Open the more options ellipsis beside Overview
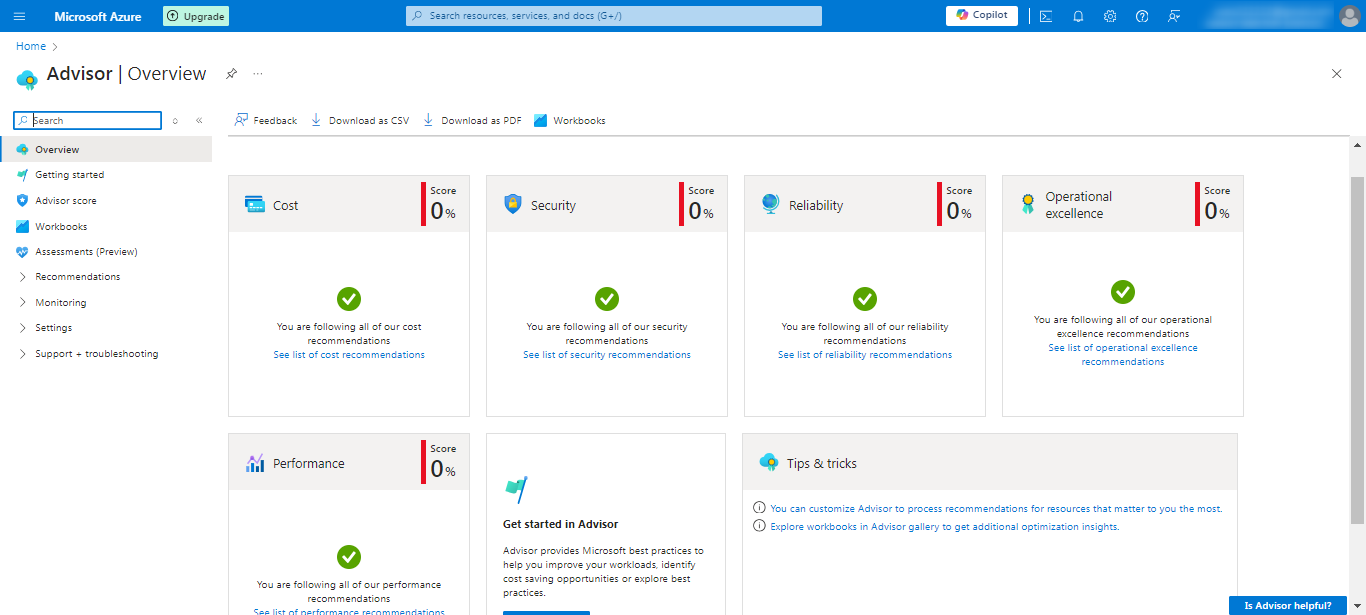The width and height of the screenshot is (1366, 615). tap(258, 74)
